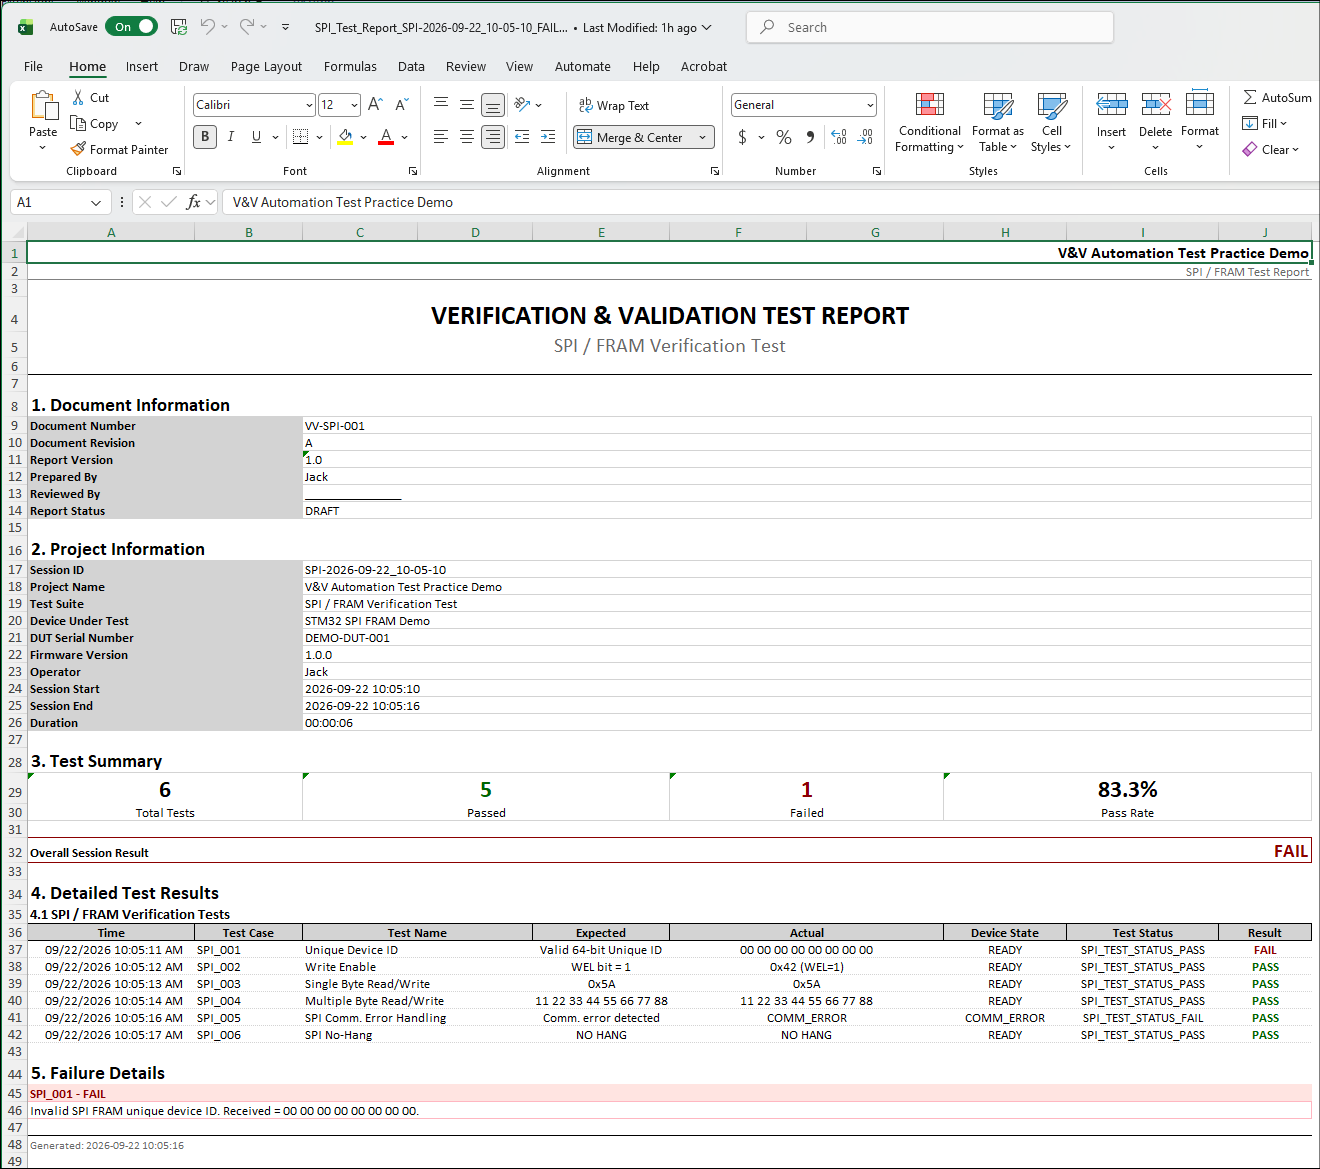The width and height of the screenshot is (1320, 1169).
Task: Apply comma style format
Action: click(810, 137)
